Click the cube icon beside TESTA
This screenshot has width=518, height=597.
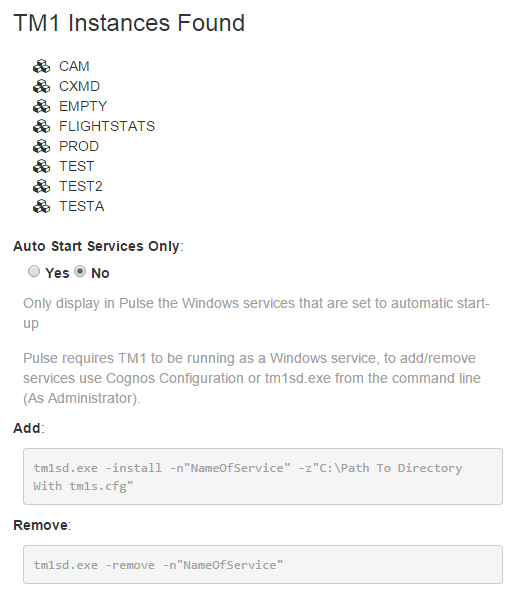[x=41, y=206]
